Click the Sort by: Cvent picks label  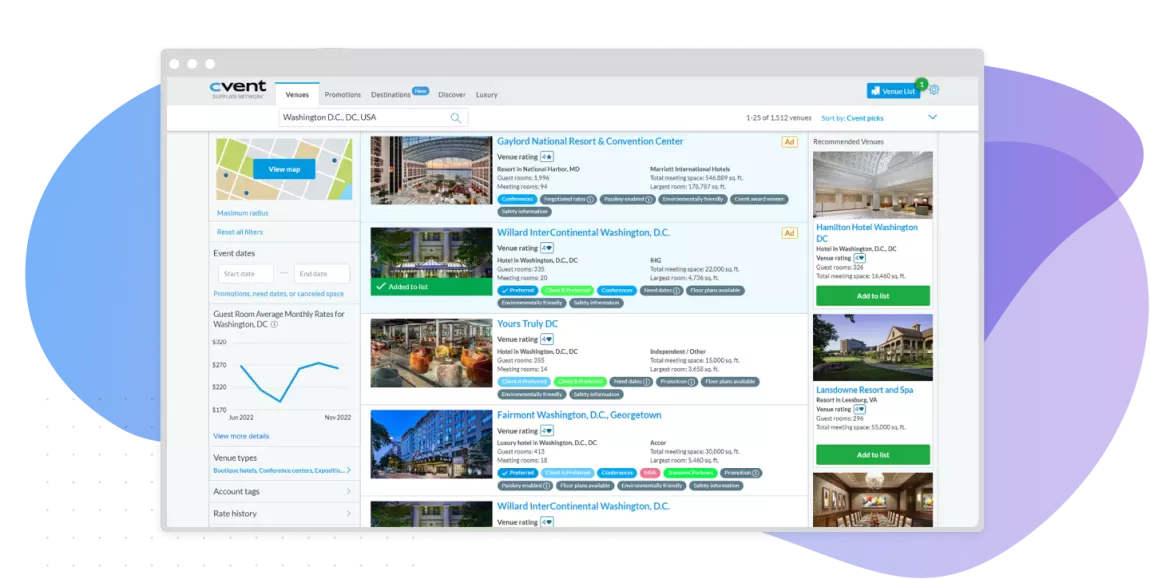852,118
